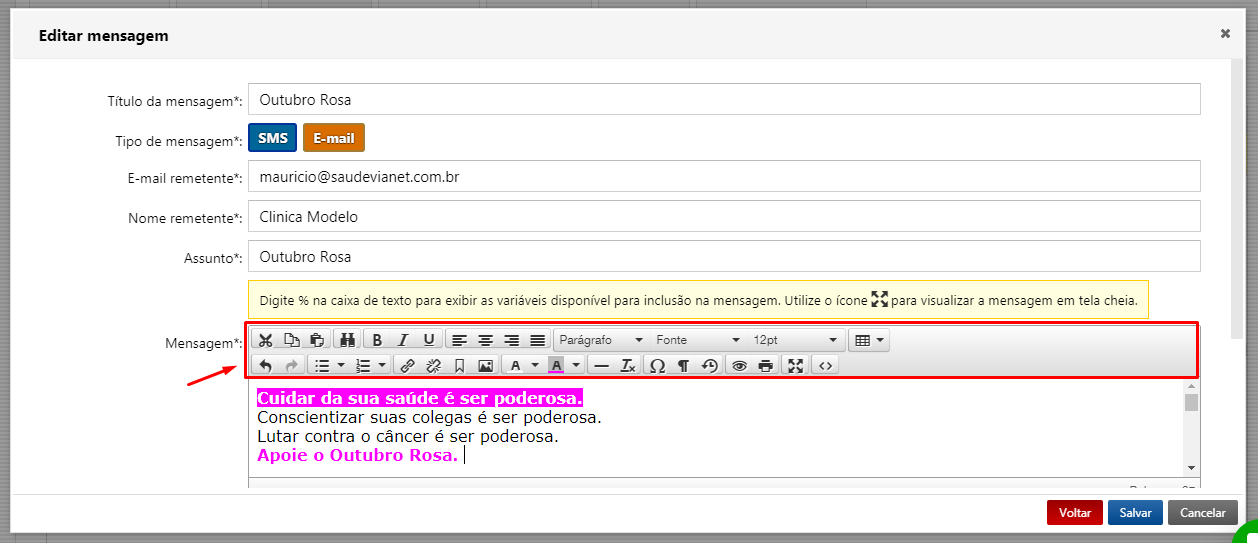Align text right
This screenshot has height=543, width=1258.
tap(511, 340)
